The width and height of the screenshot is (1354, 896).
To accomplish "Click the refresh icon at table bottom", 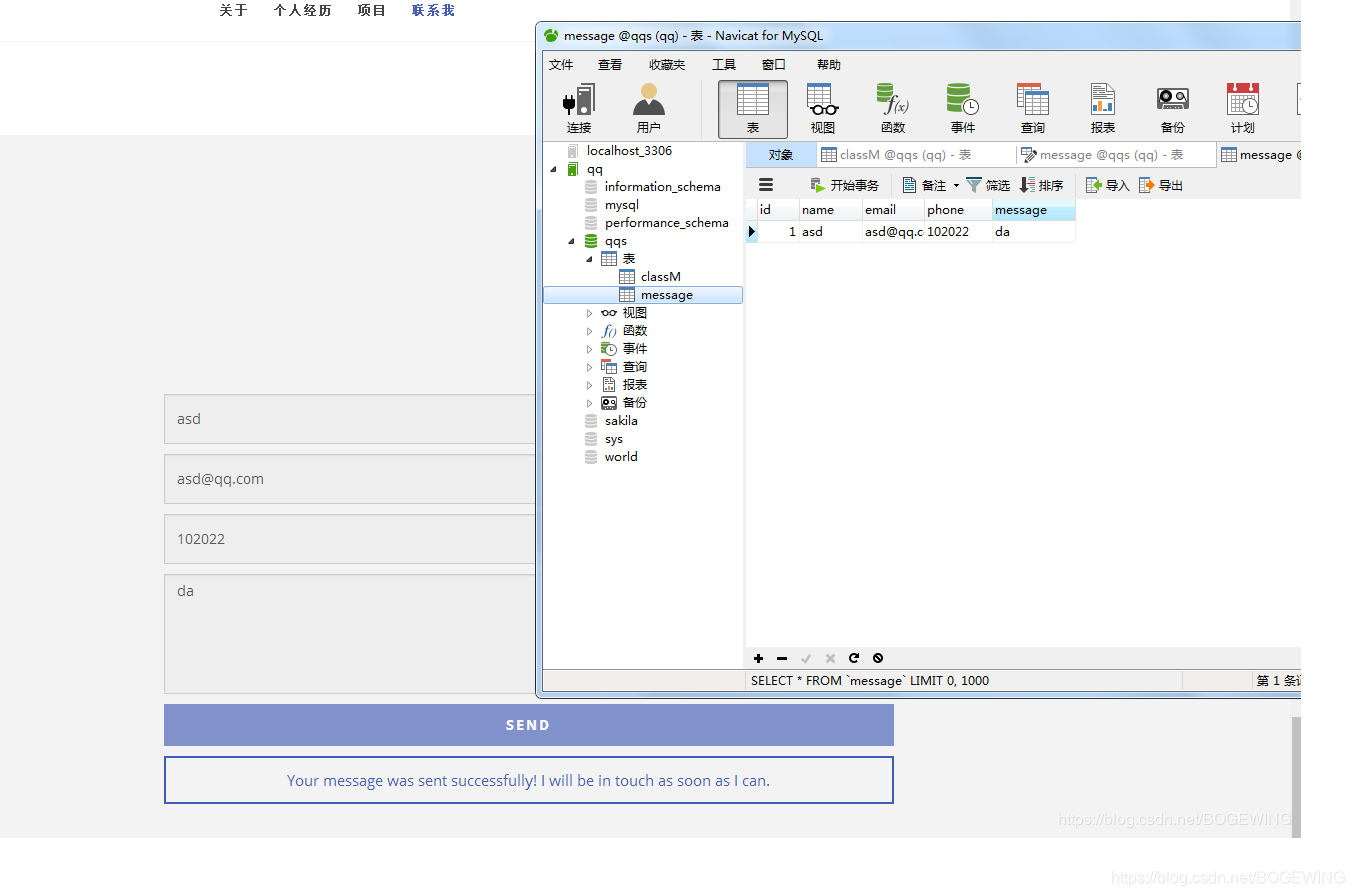I will (x=854, y=658).
